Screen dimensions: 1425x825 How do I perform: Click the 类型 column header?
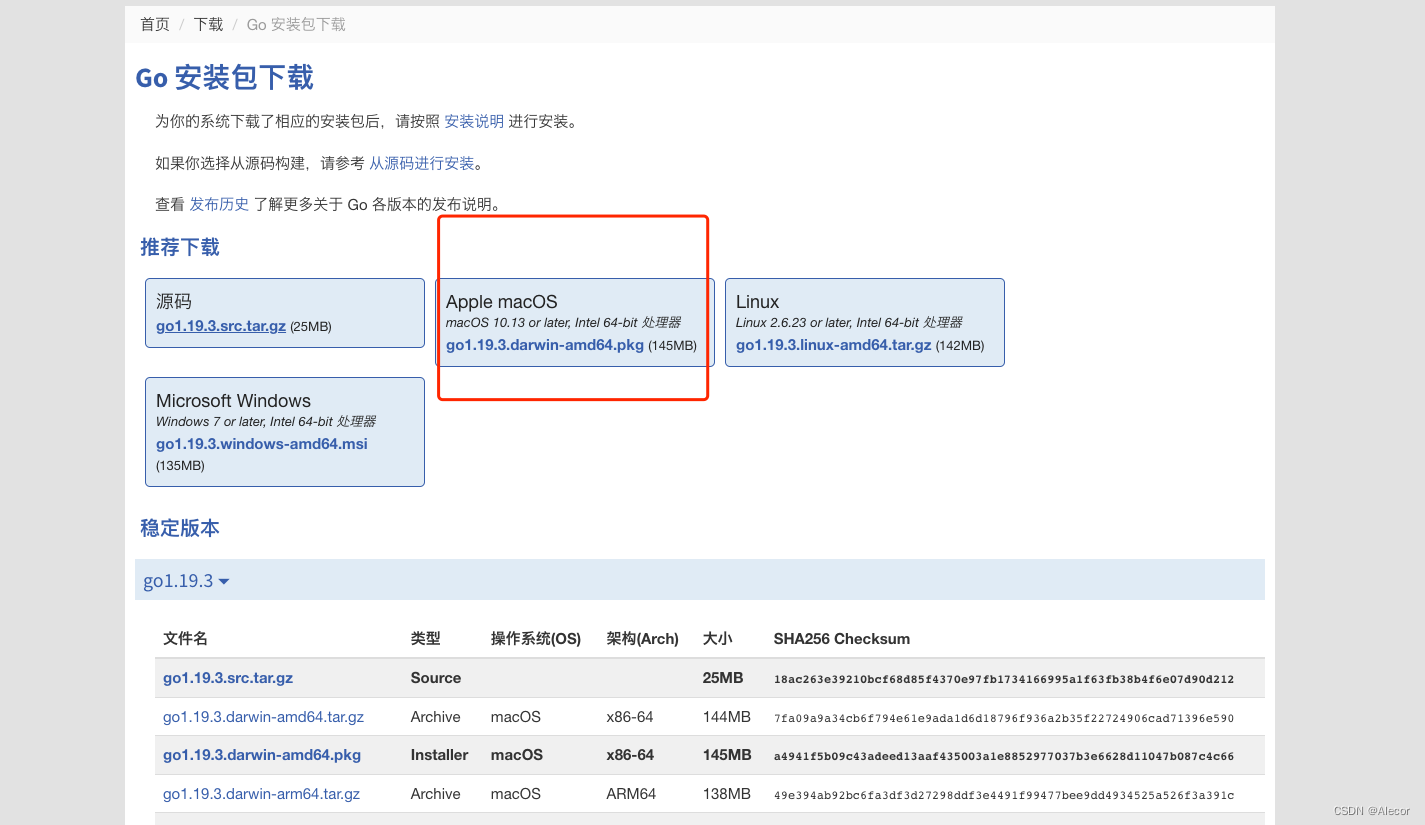point(425,638)
